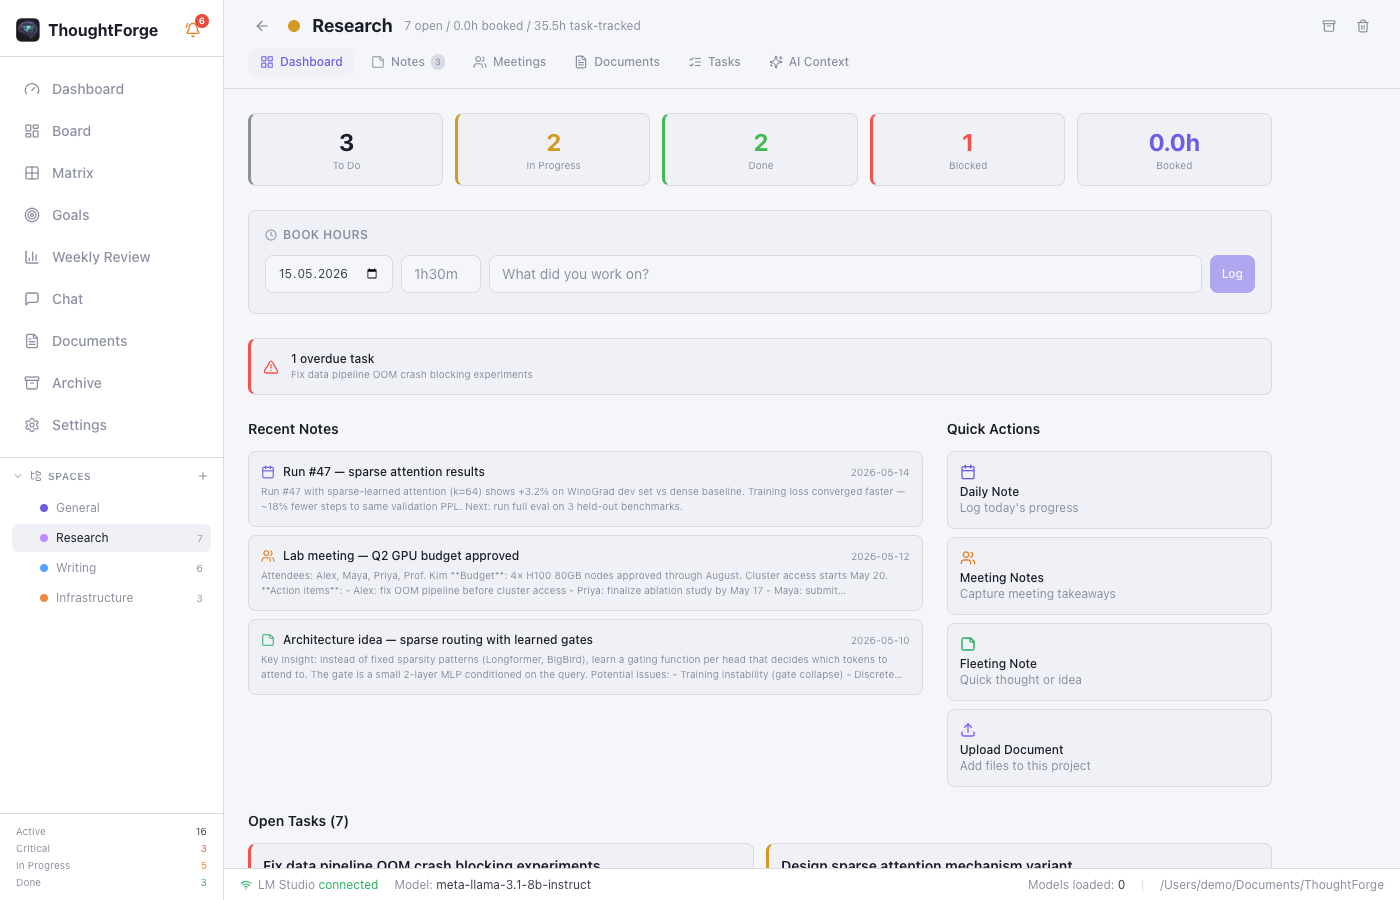Click the LM Studio connection wifi icon

(x=246, y=885)
